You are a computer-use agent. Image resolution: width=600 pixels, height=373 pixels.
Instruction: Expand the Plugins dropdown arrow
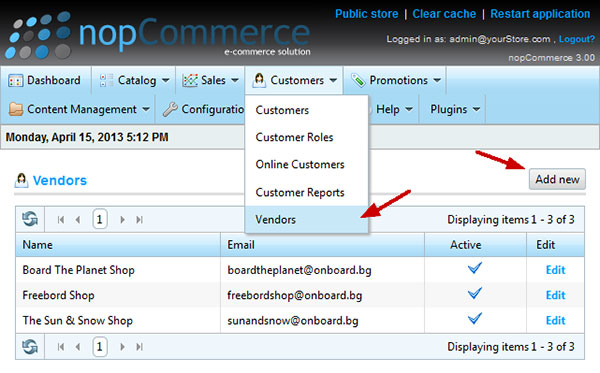click(x=476, y=109)
